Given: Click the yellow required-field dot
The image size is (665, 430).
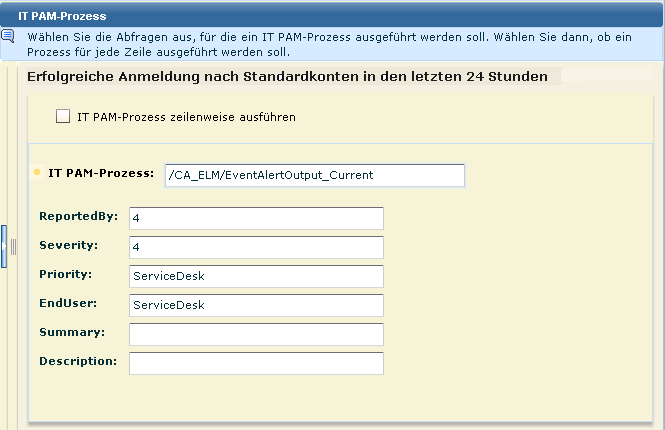Looking at the screenshot, I should pyautogui.click(x=38, y=173).
